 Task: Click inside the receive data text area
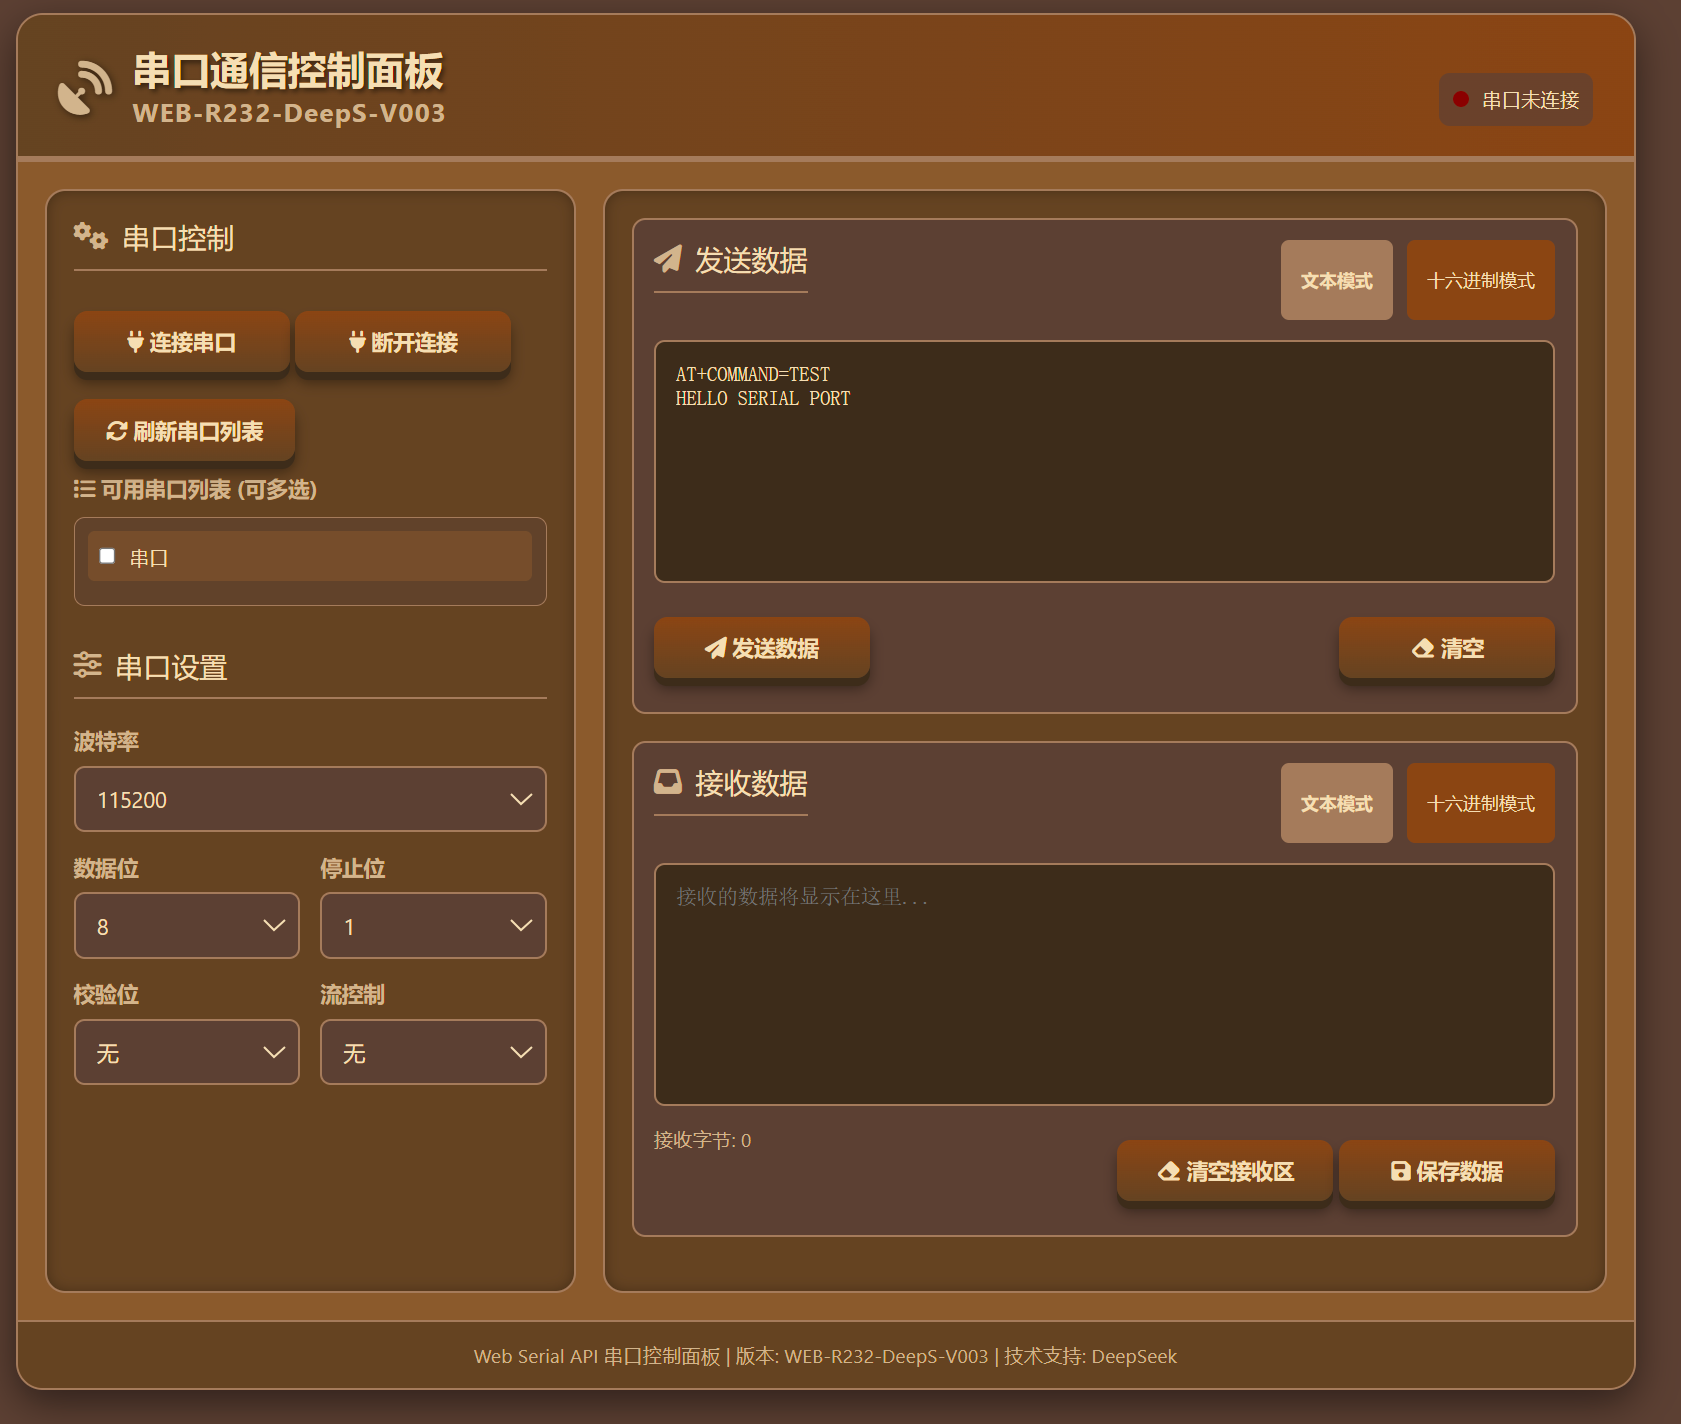(x=1104, y=984)
